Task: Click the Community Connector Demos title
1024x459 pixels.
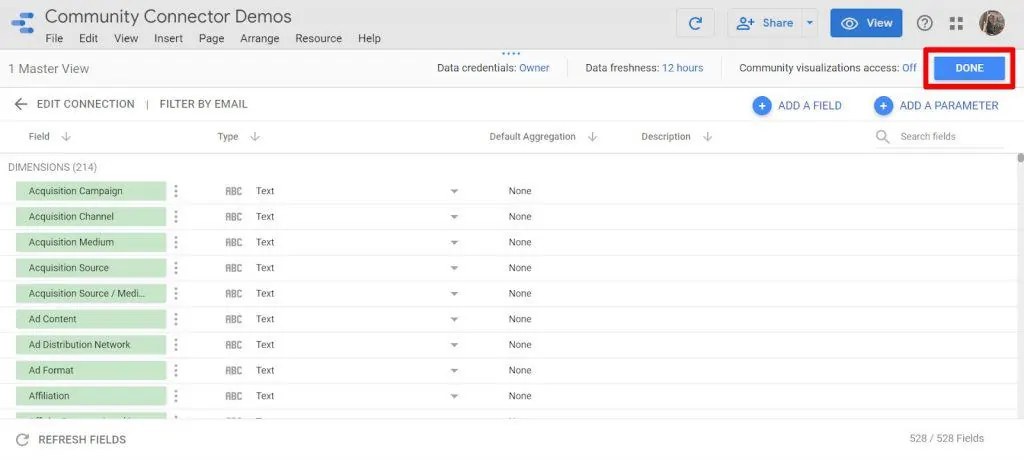Action: coord(168,16)
